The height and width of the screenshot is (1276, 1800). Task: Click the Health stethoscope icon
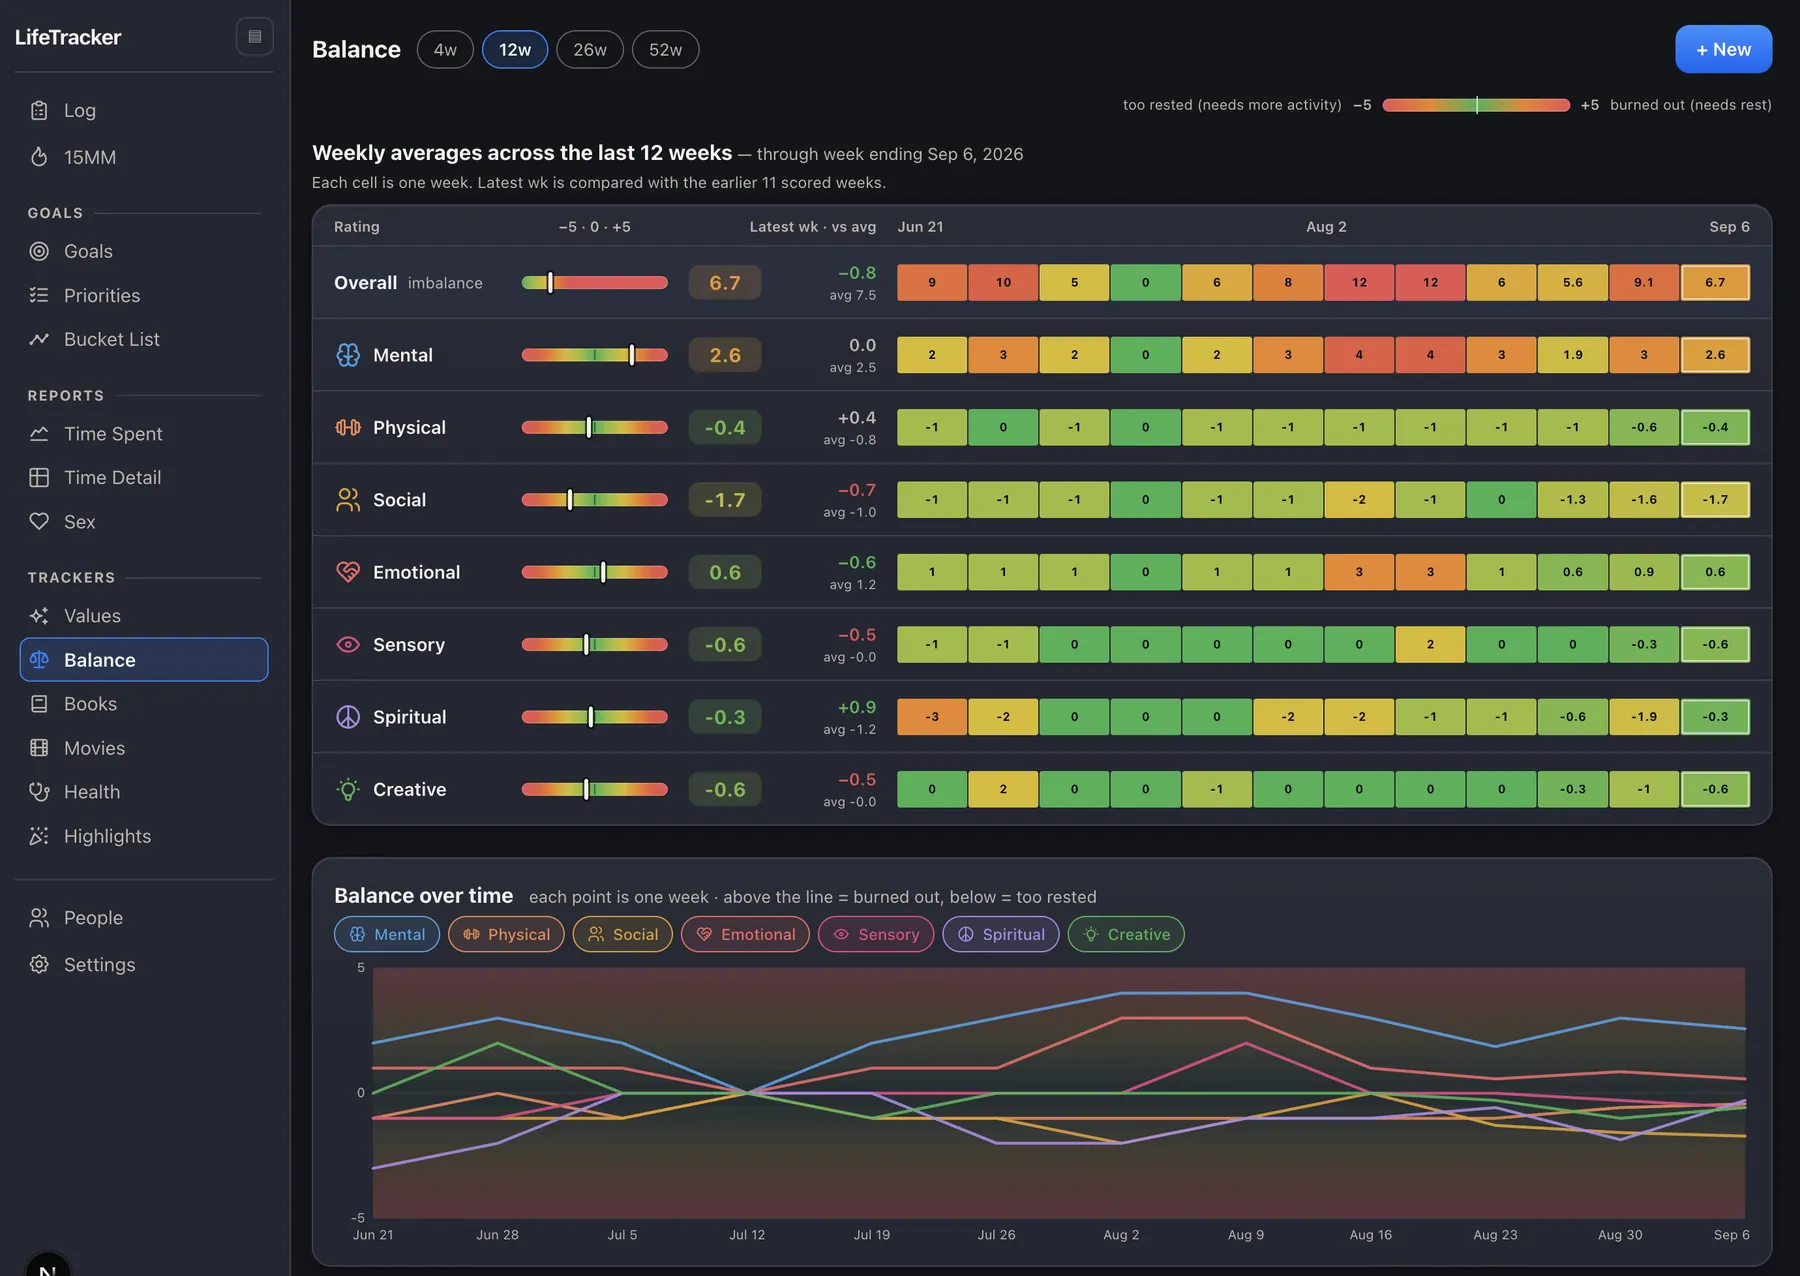[x=39, y=791]
